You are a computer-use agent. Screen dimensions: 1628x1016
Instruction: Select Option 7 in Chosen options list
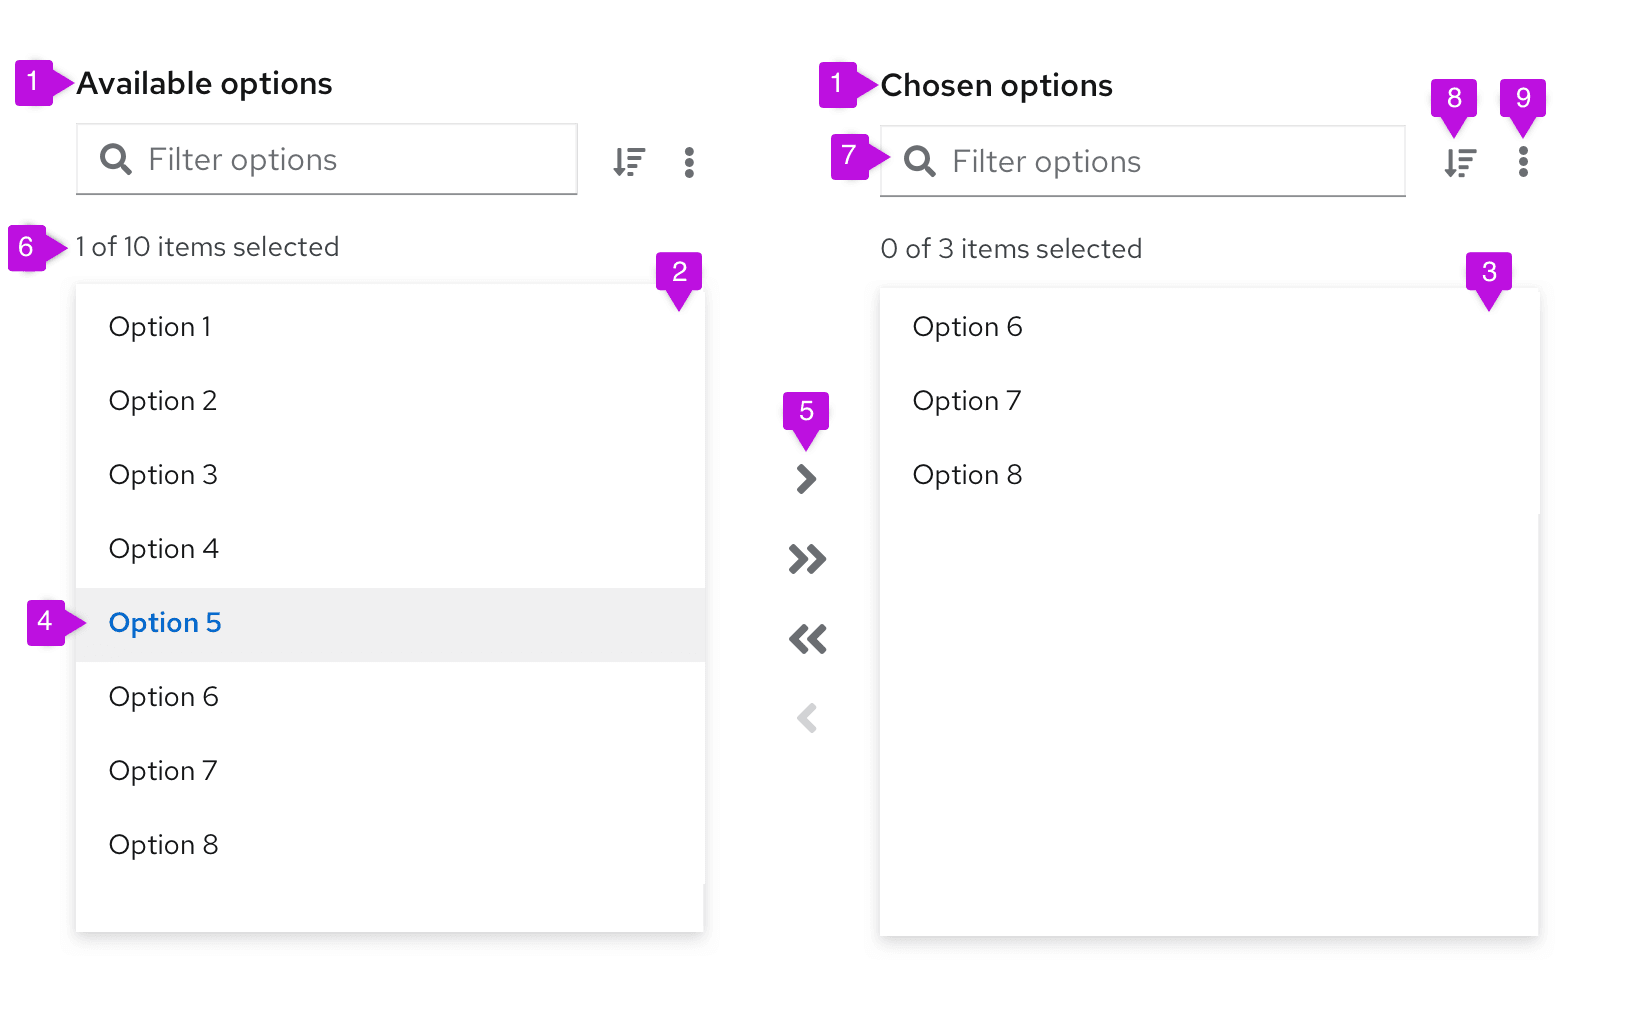tap(967, 401)
